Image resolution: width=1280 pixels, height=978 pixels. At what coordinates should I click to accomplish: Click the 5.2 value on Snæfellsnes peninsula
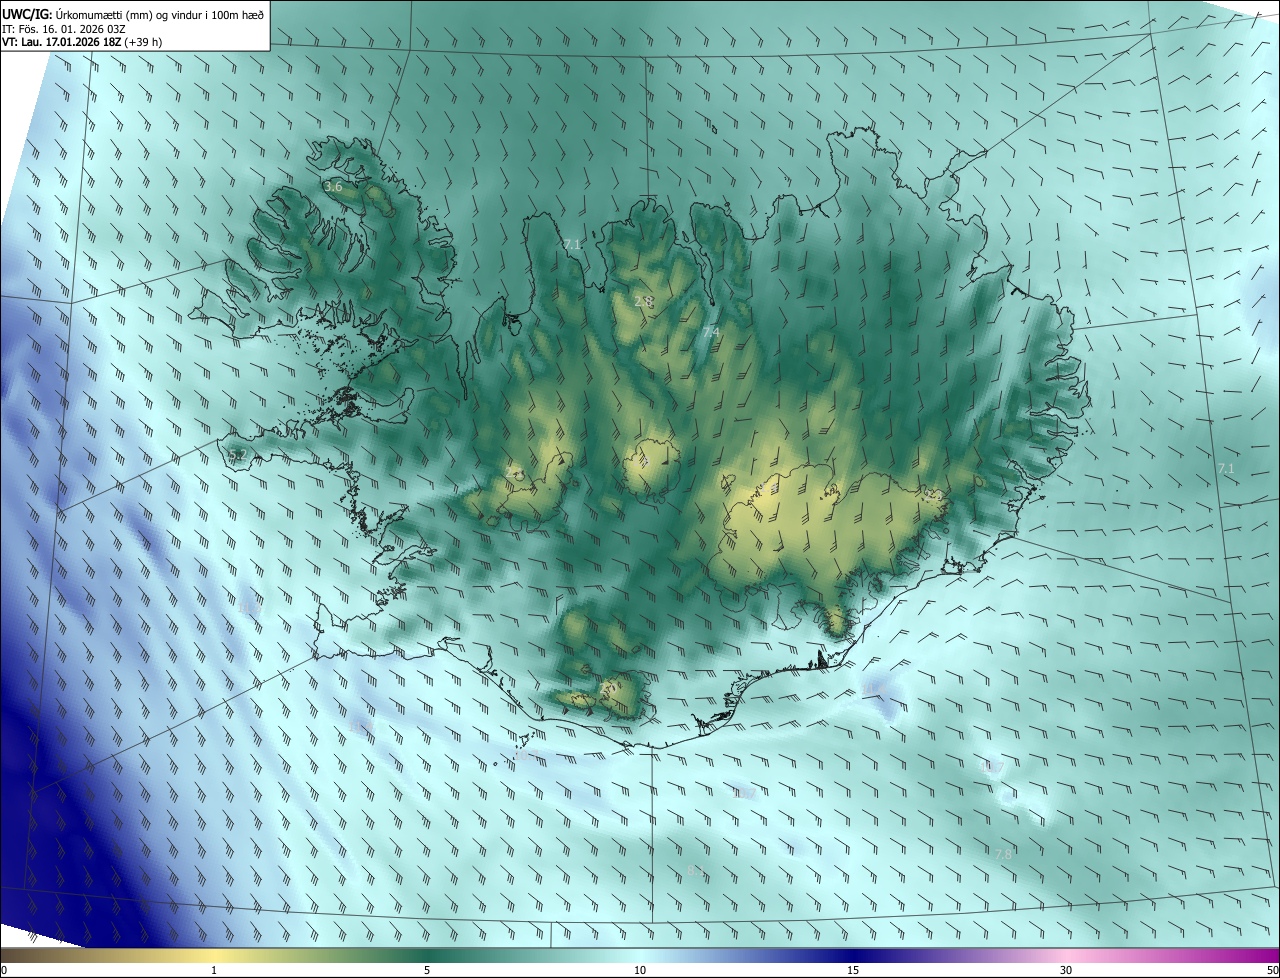237,456
